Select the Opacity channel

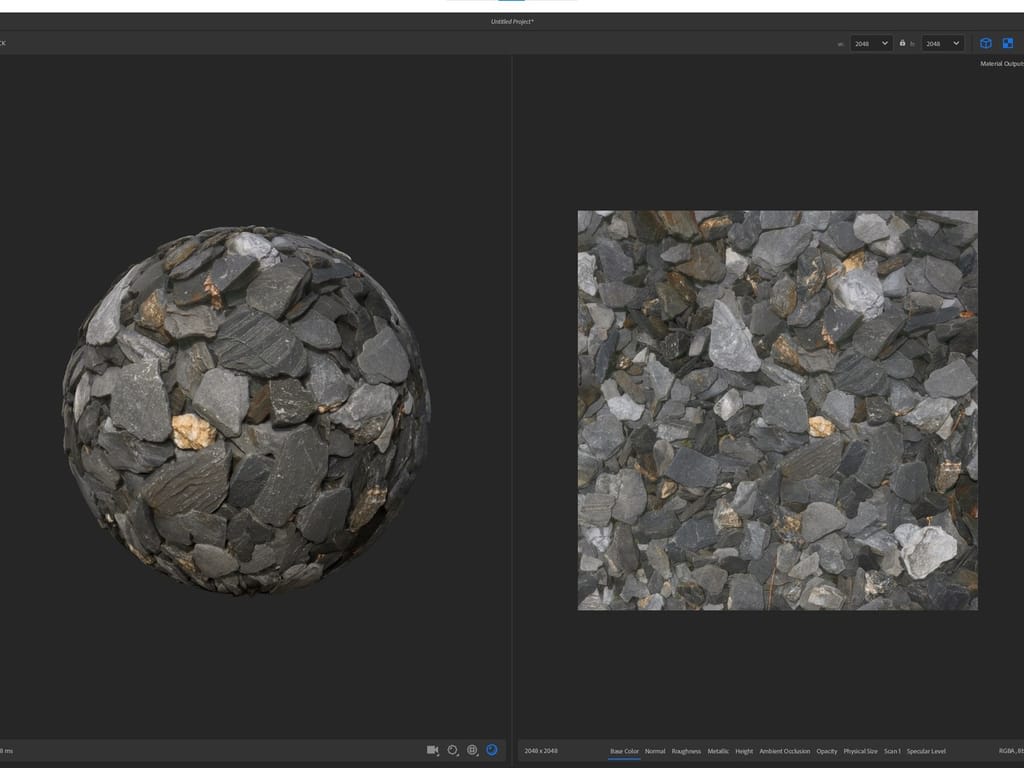(x=827, y=751)
